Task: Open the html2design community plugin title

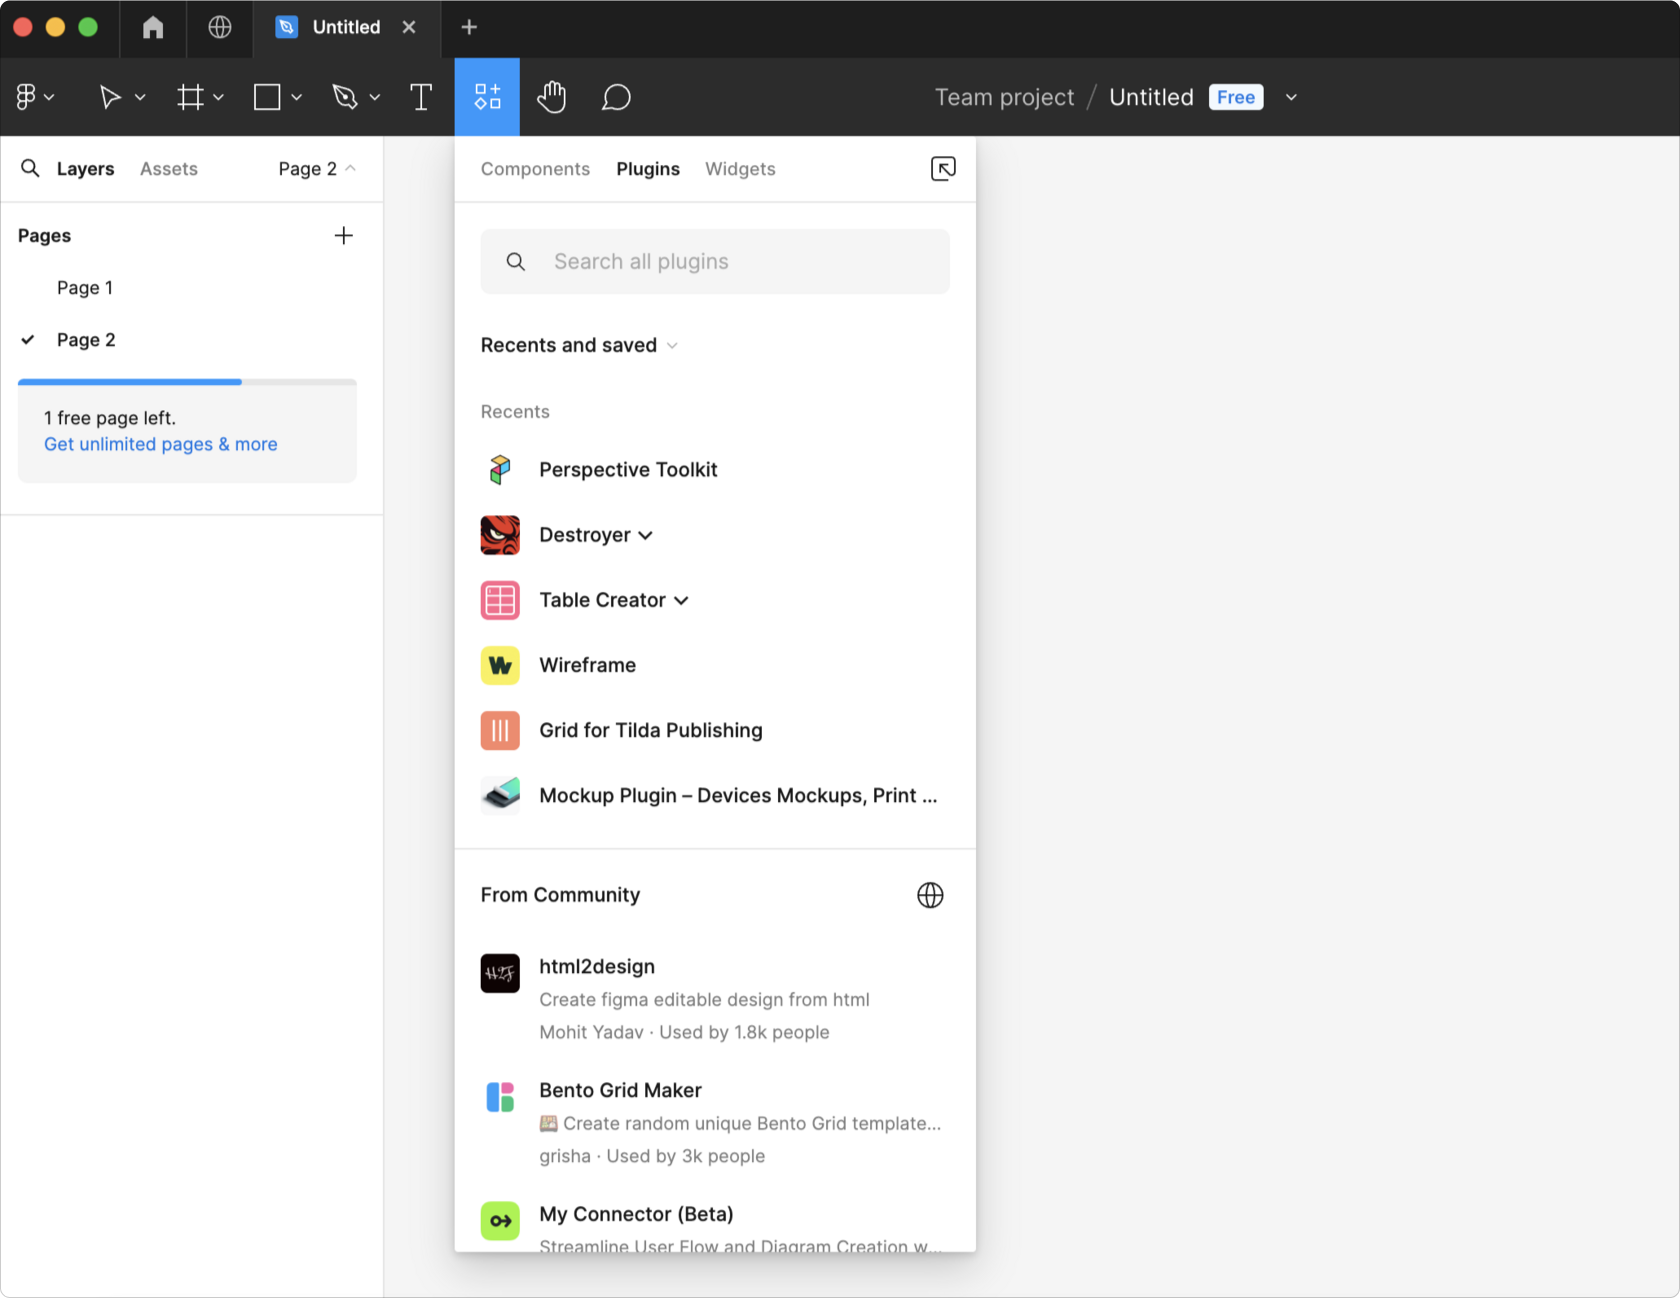Action: coord(597,967)
